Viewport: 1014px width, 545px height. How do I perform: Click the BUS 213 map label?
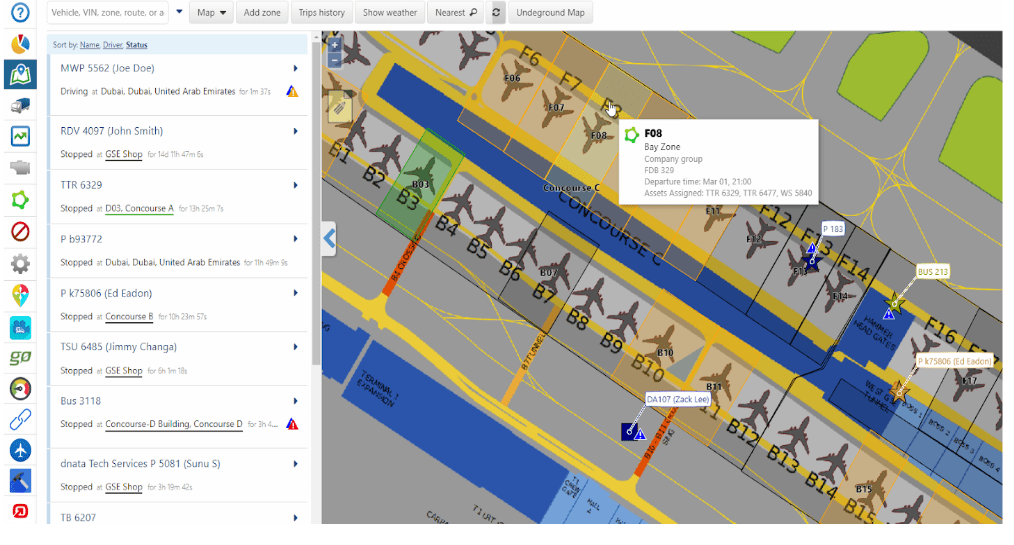click(x=933, y=272)
